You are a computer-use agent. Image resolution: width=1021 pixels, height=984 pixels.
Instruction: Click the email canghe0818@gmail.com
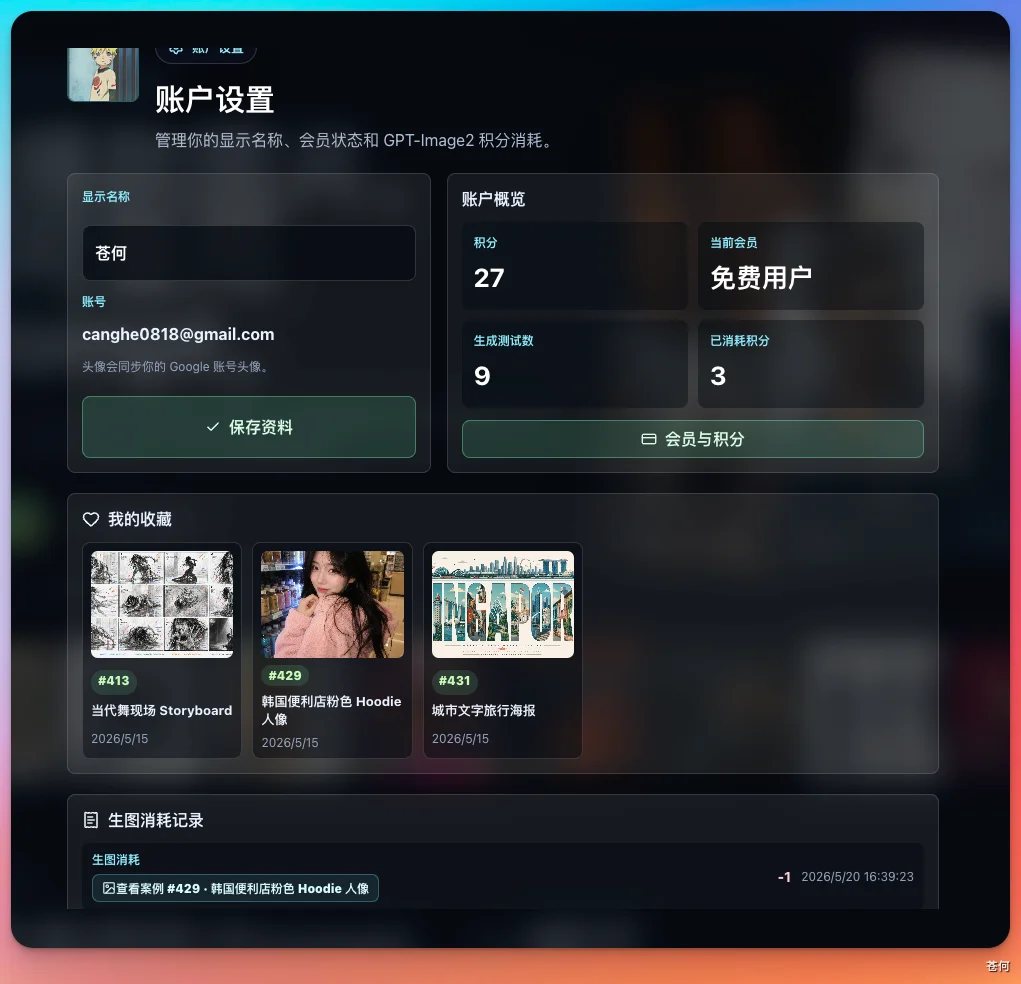point(178,334)
